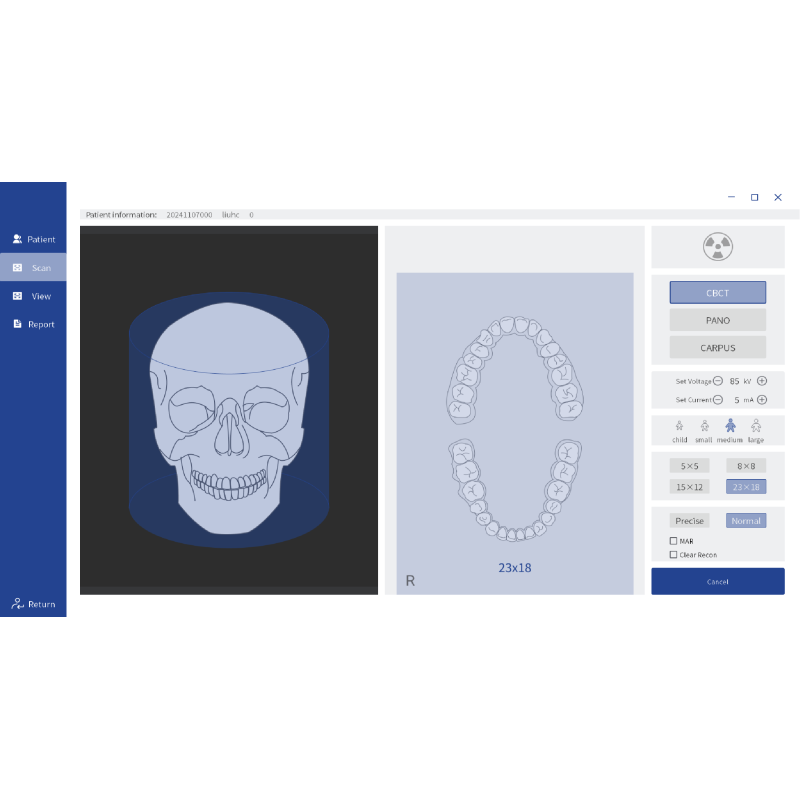Viewport: 800px width, 800px height.
Task: Switch to Normal scan quality
Action: (746, 521)
